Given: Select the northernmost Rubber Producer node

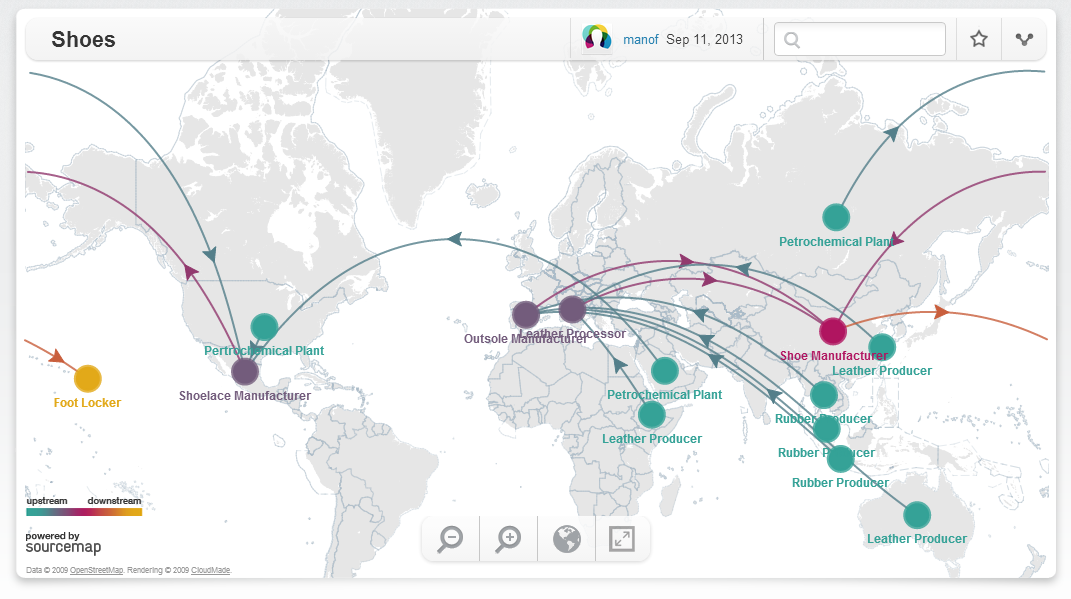Looking at the screenshot, I should click(824, 395).
